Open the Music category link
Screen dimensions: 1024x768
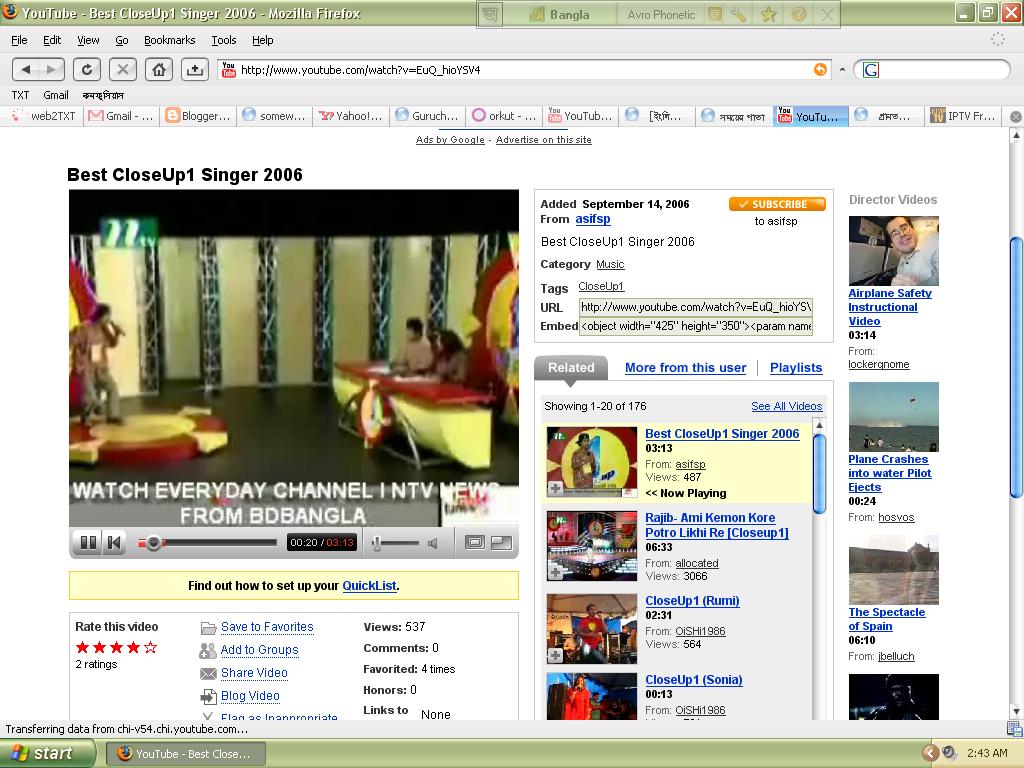pyautogui.click(x=610, y=264)
